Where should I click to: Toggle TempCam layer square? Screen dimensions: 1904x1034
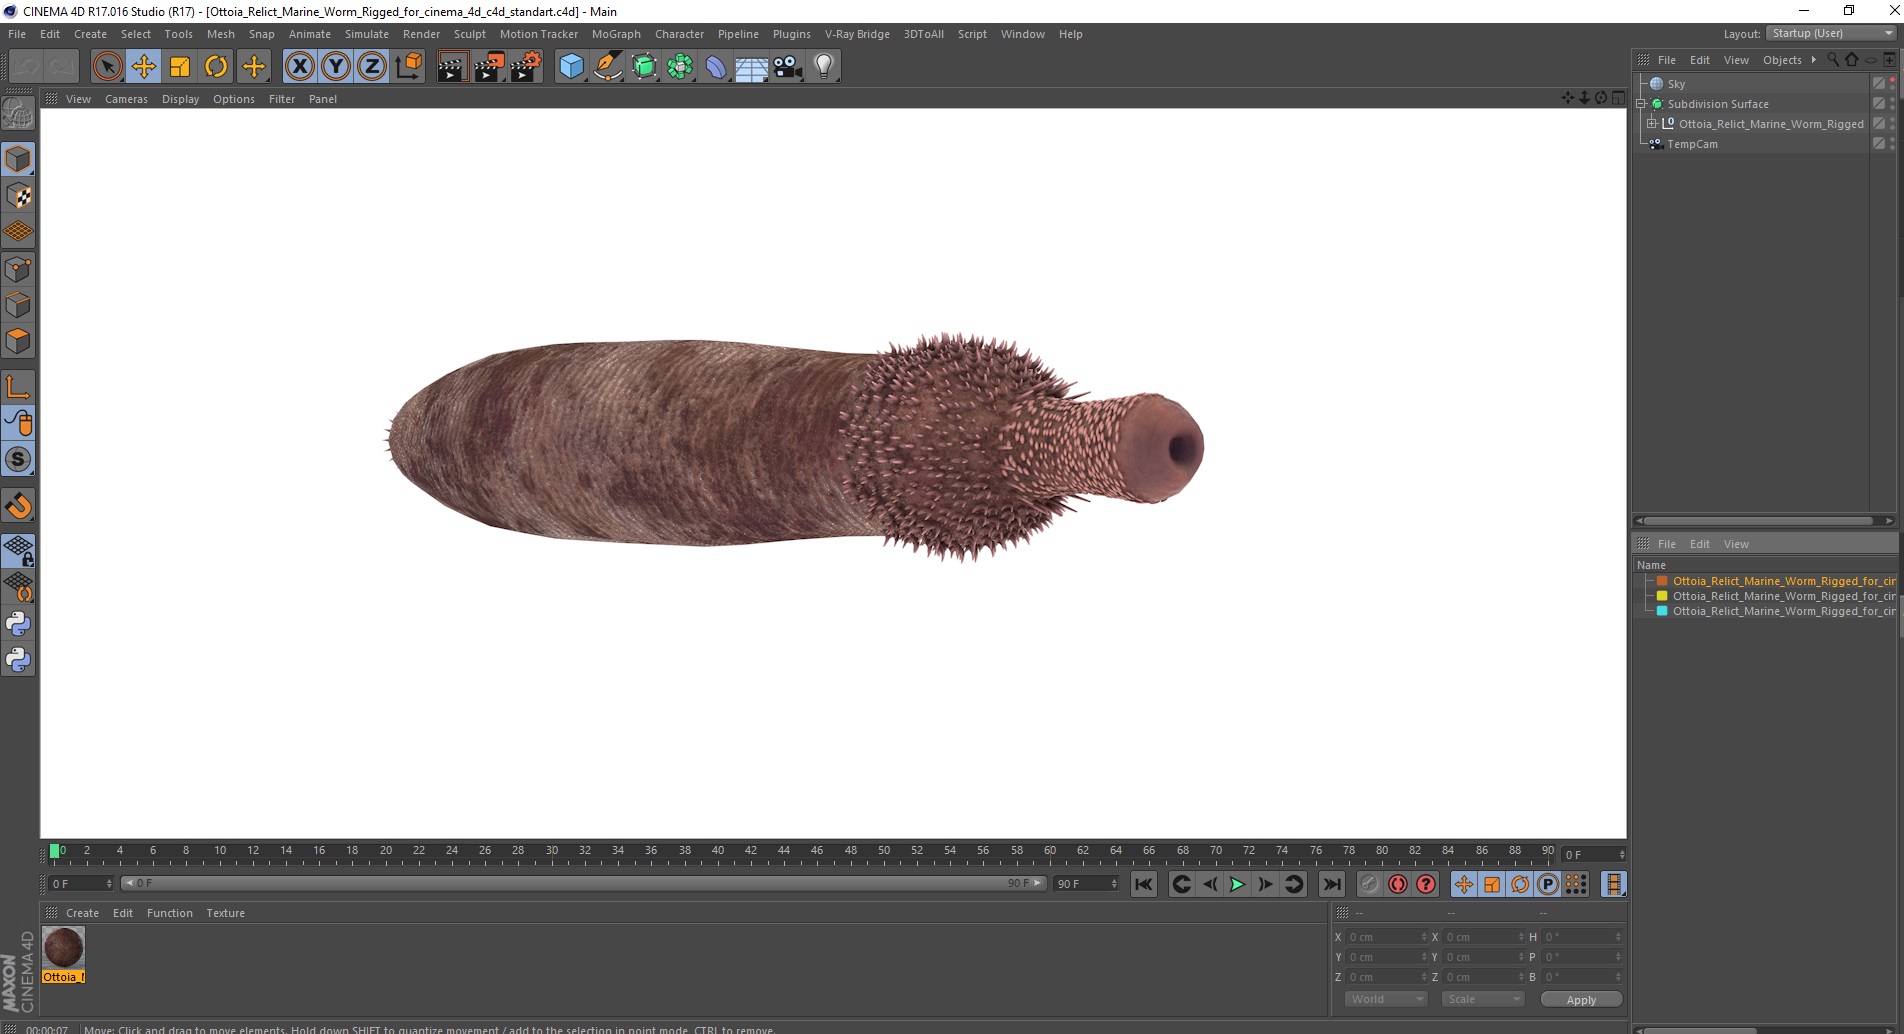[1878, 144]
